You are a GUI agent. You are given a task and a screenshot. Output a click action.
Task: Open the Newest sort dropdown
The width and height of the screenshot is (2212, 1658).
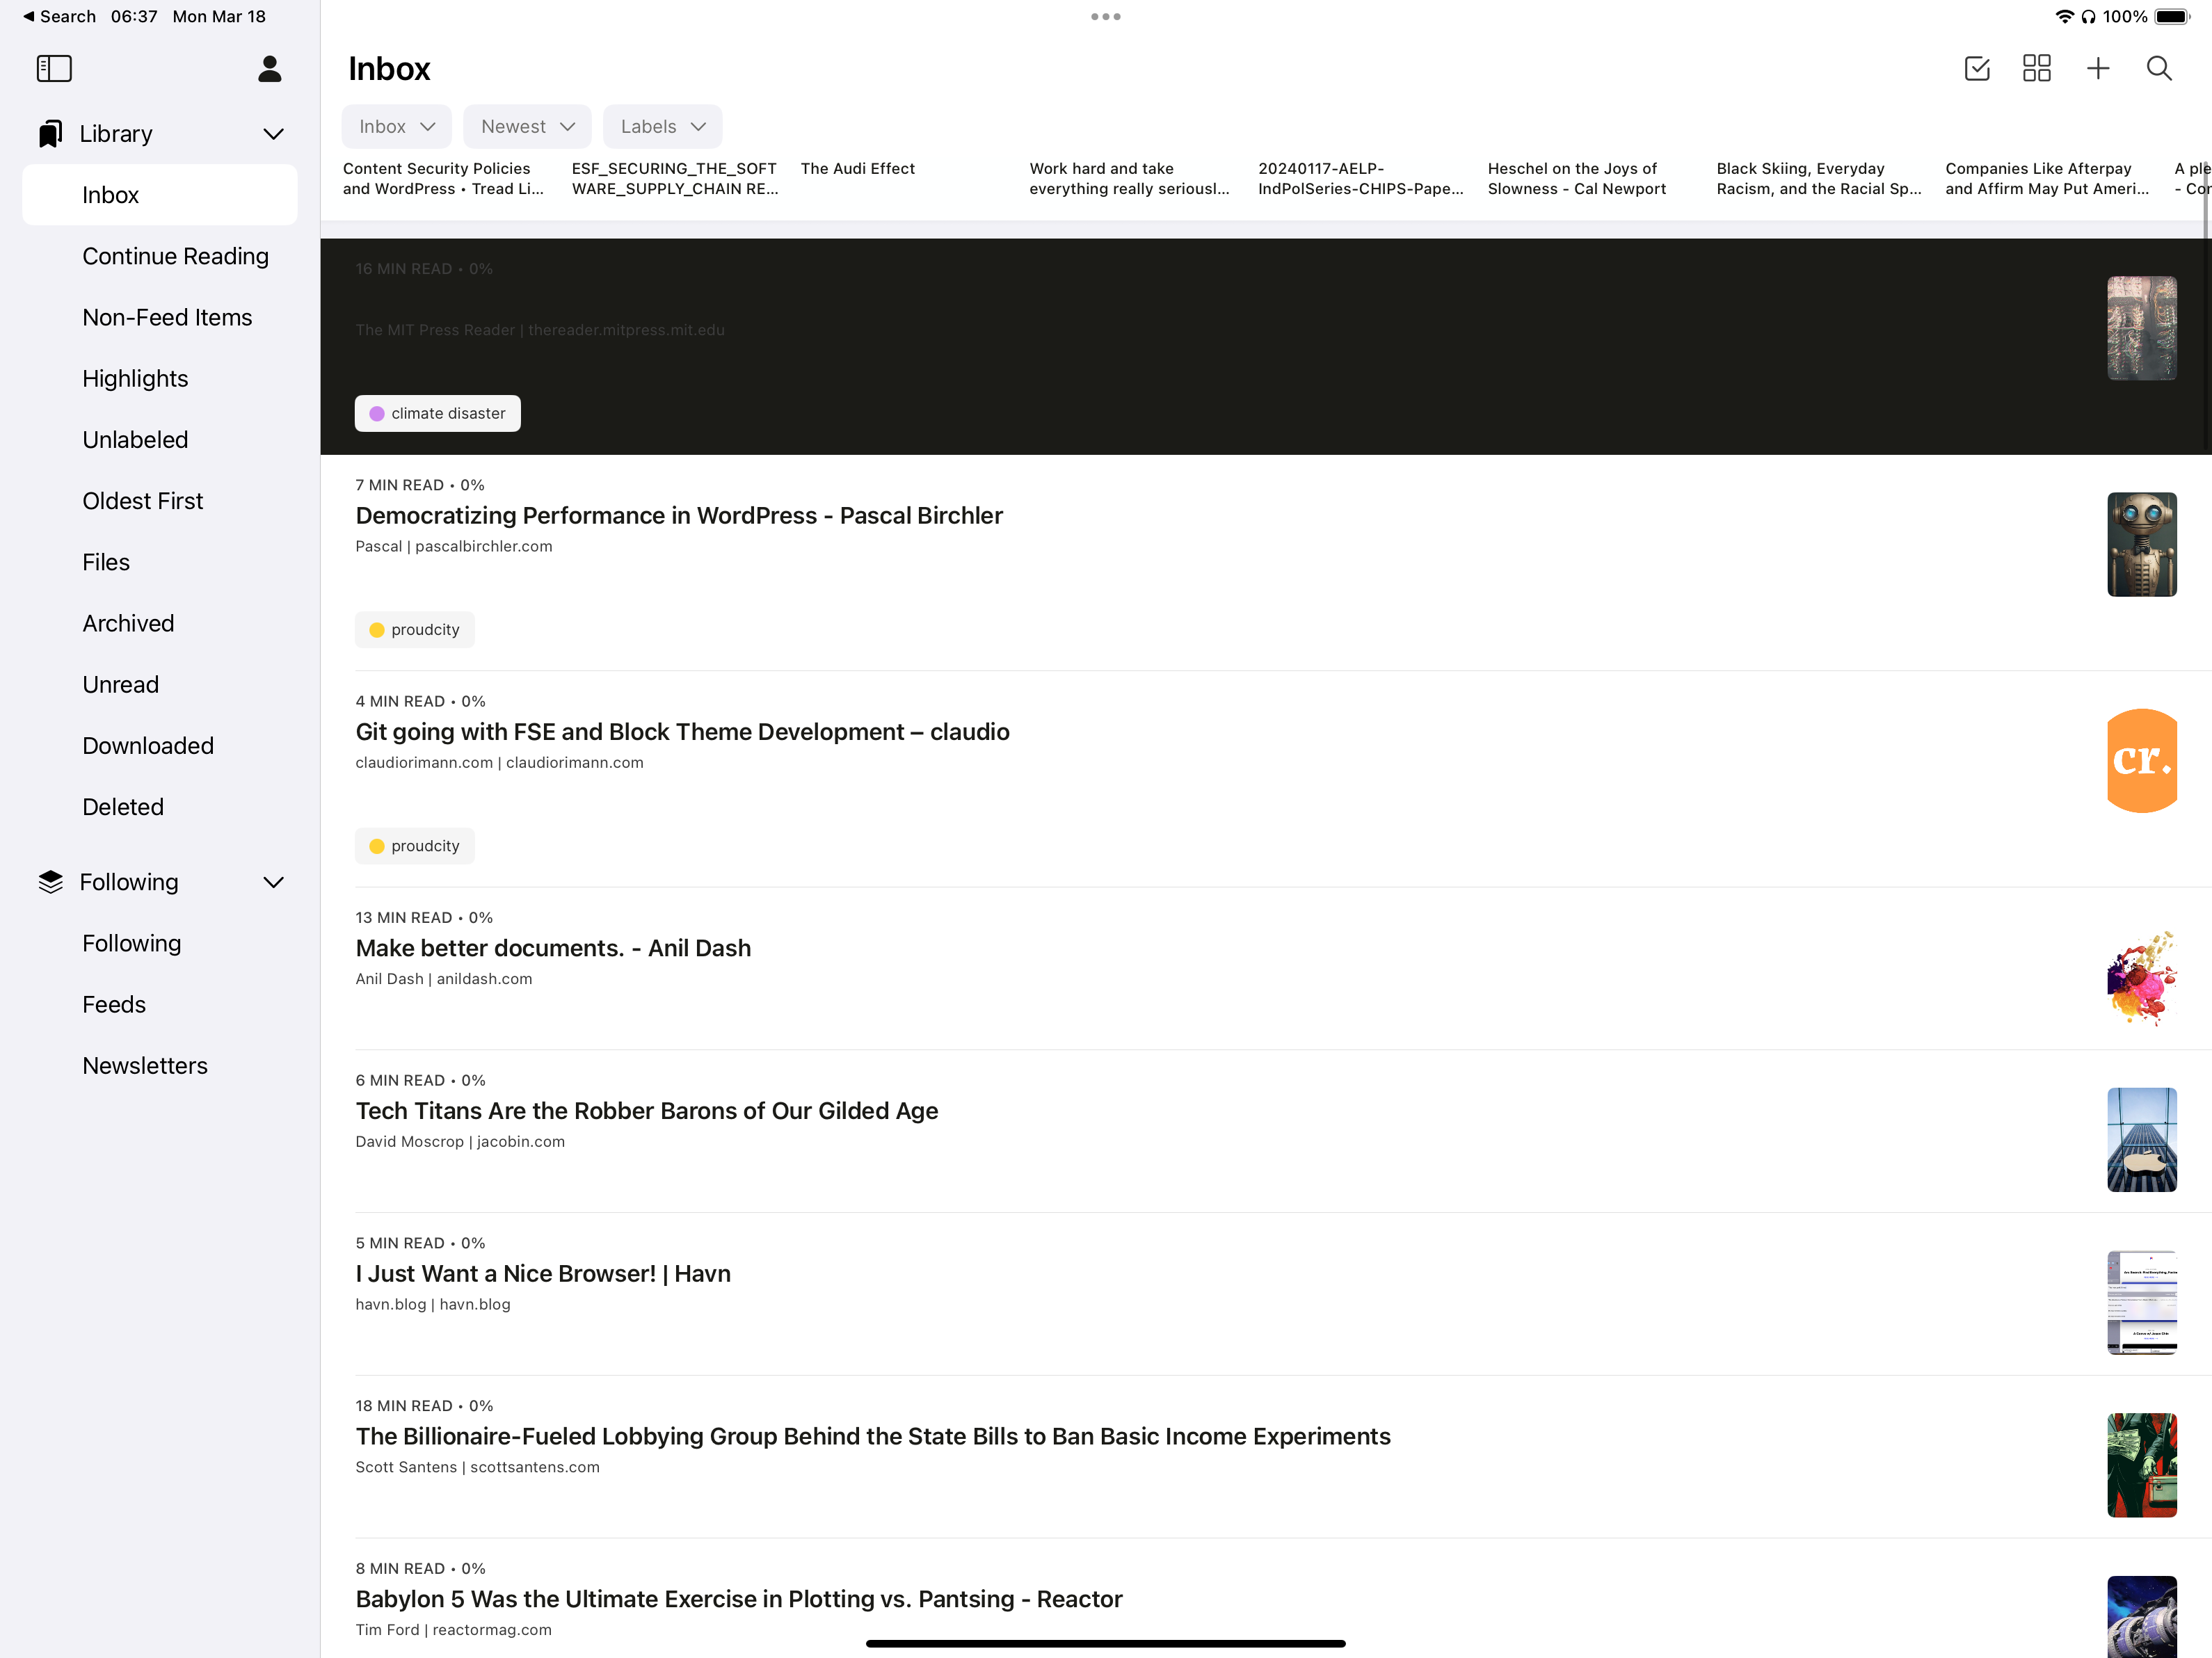pyautogui.click(x=527, y=127)
